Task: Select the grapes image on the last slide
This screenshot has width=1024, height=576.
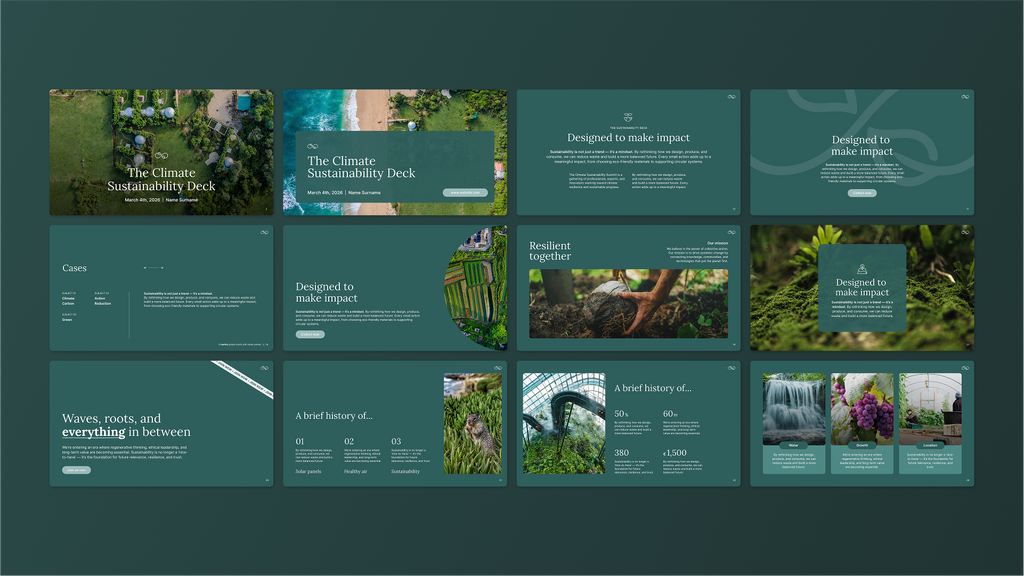Action: (861, 408)
